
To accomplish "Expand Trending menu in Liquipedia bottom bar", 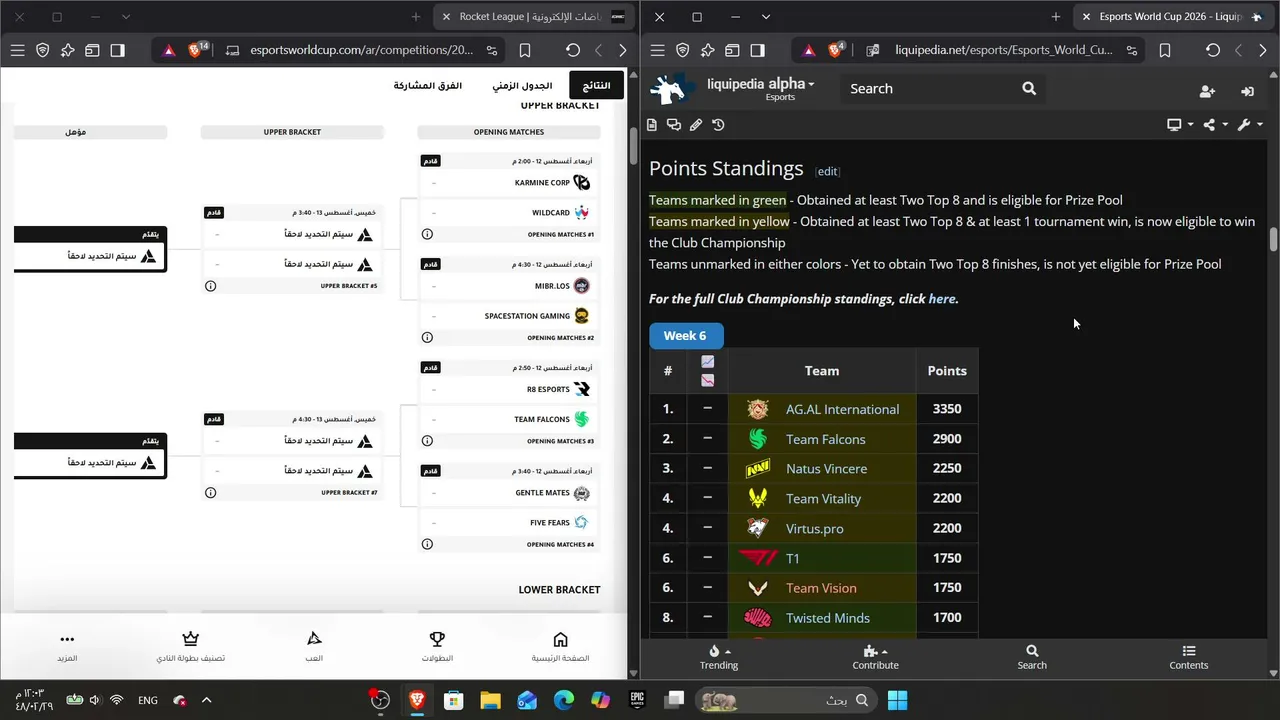I will [719, 657].
